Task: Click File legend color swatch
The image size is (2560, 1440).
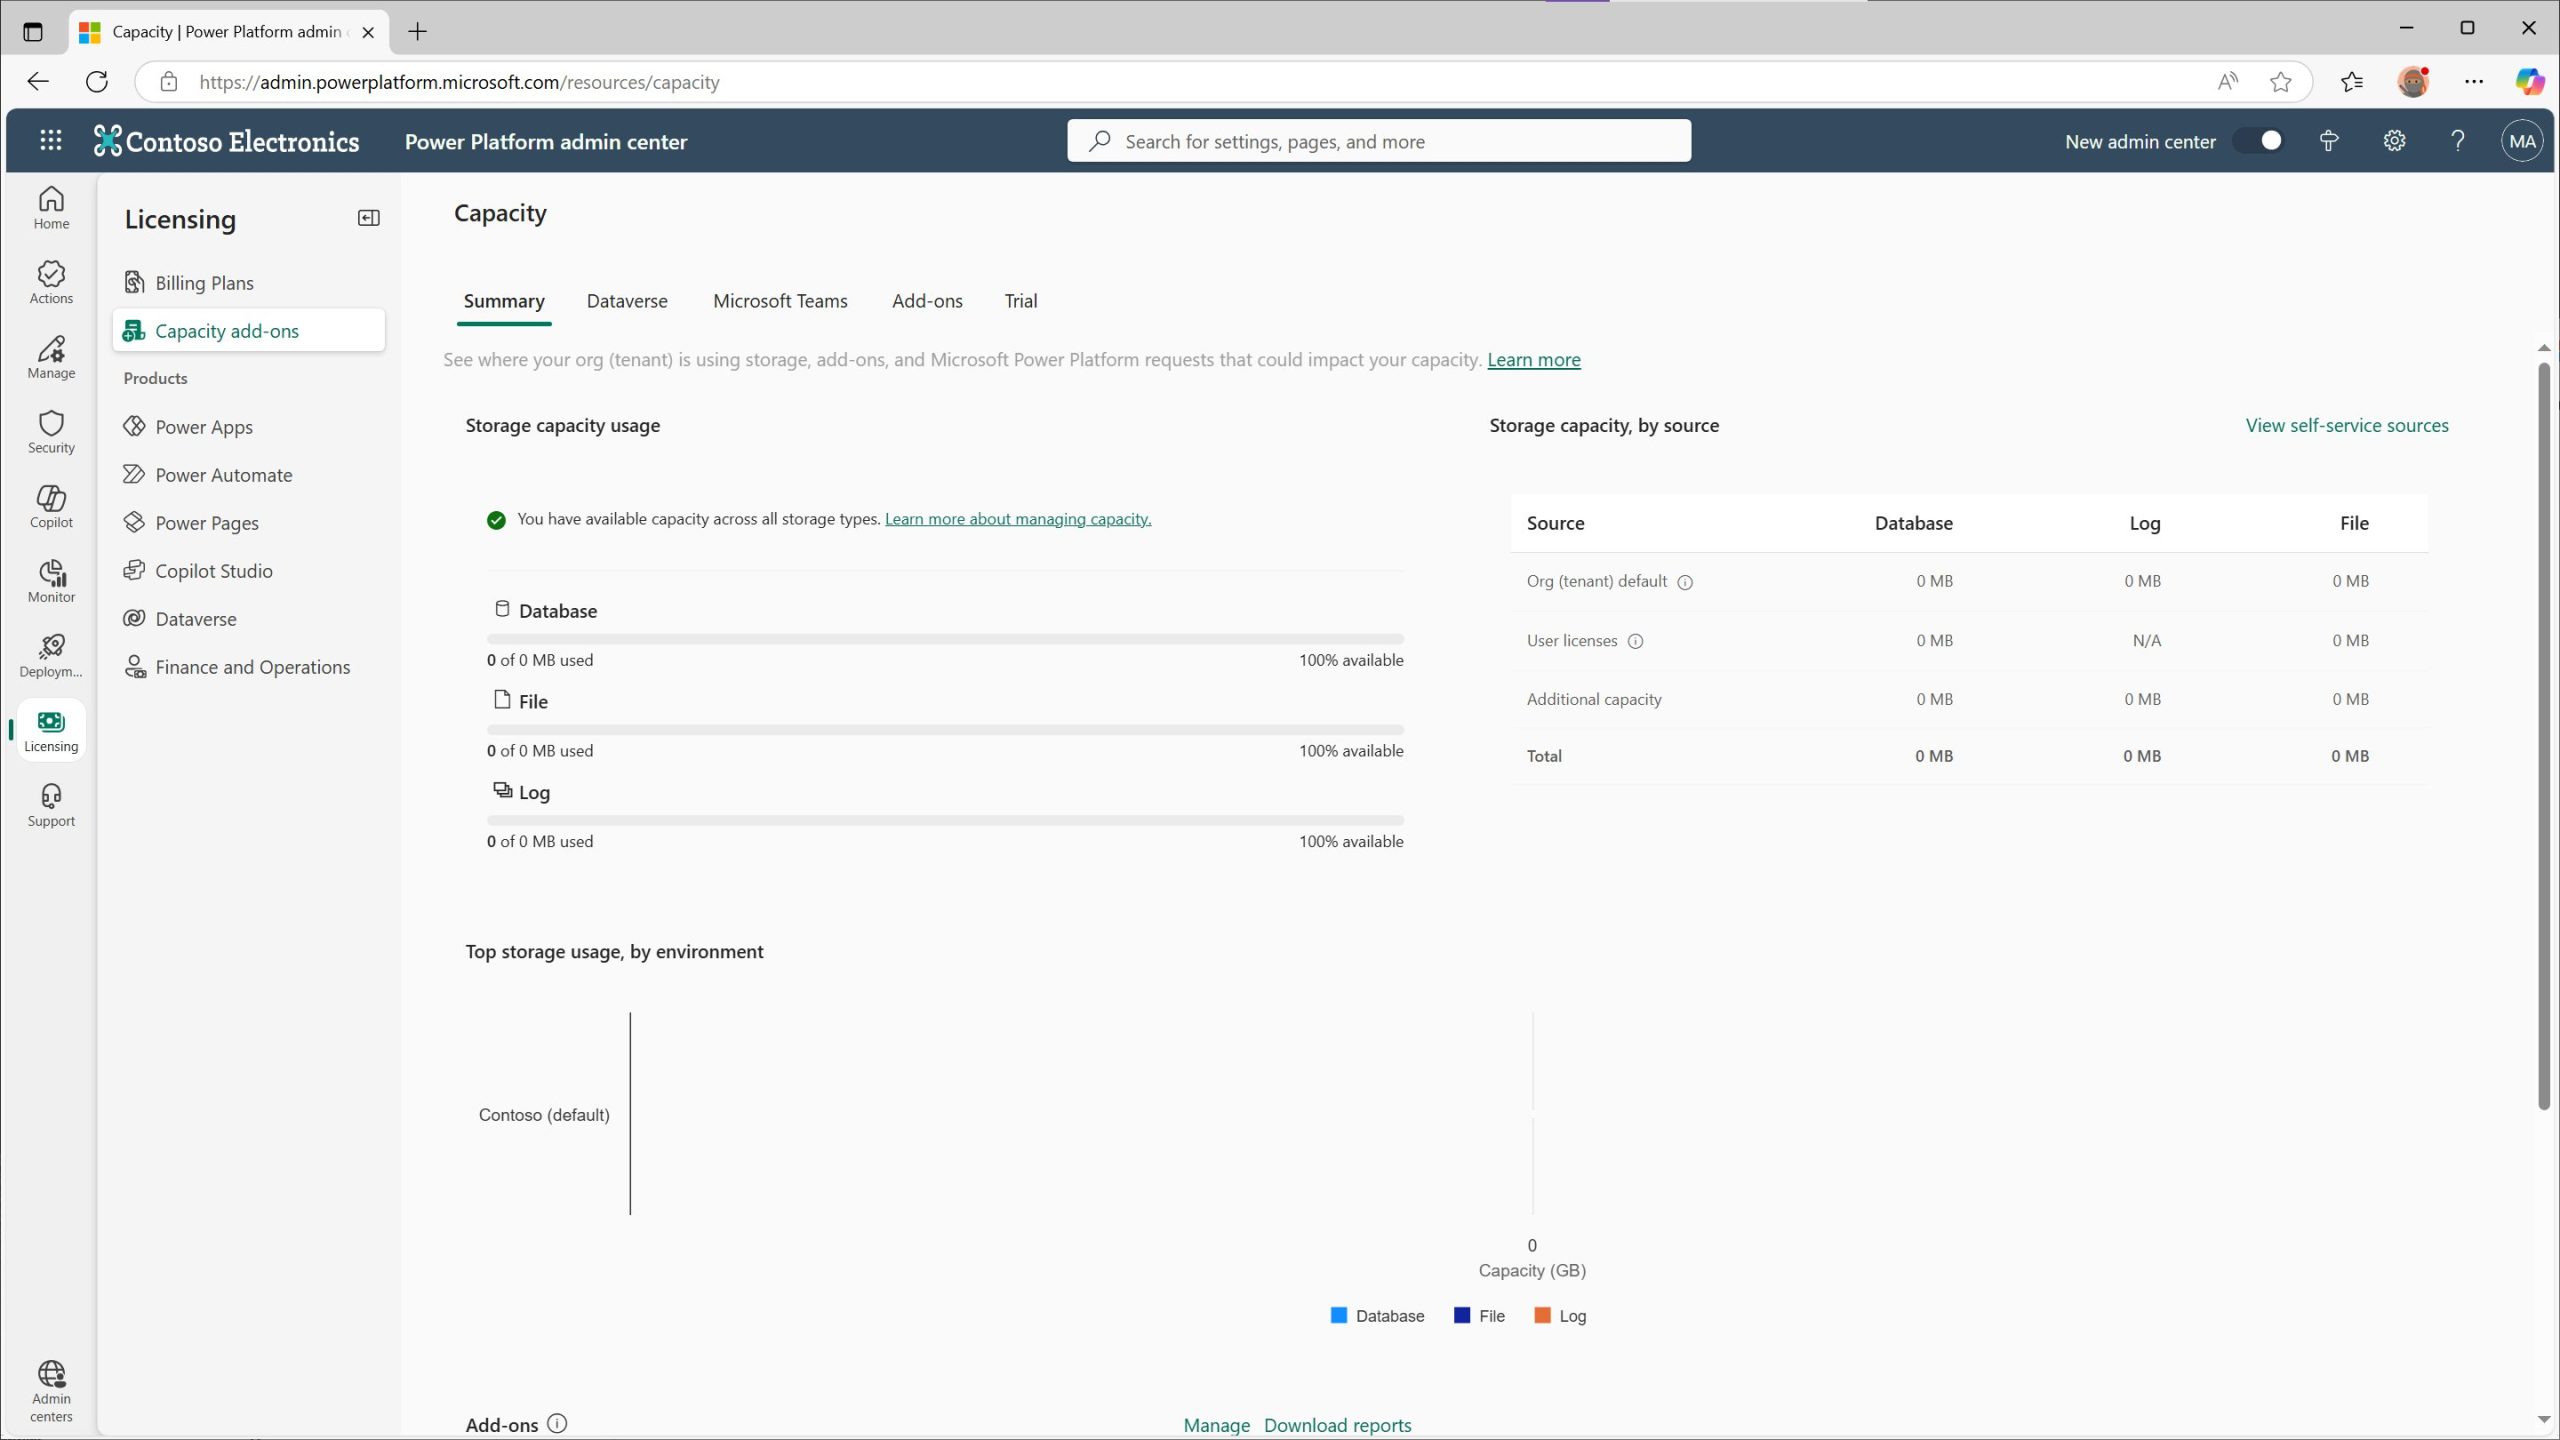Action: point(1462,1315)
